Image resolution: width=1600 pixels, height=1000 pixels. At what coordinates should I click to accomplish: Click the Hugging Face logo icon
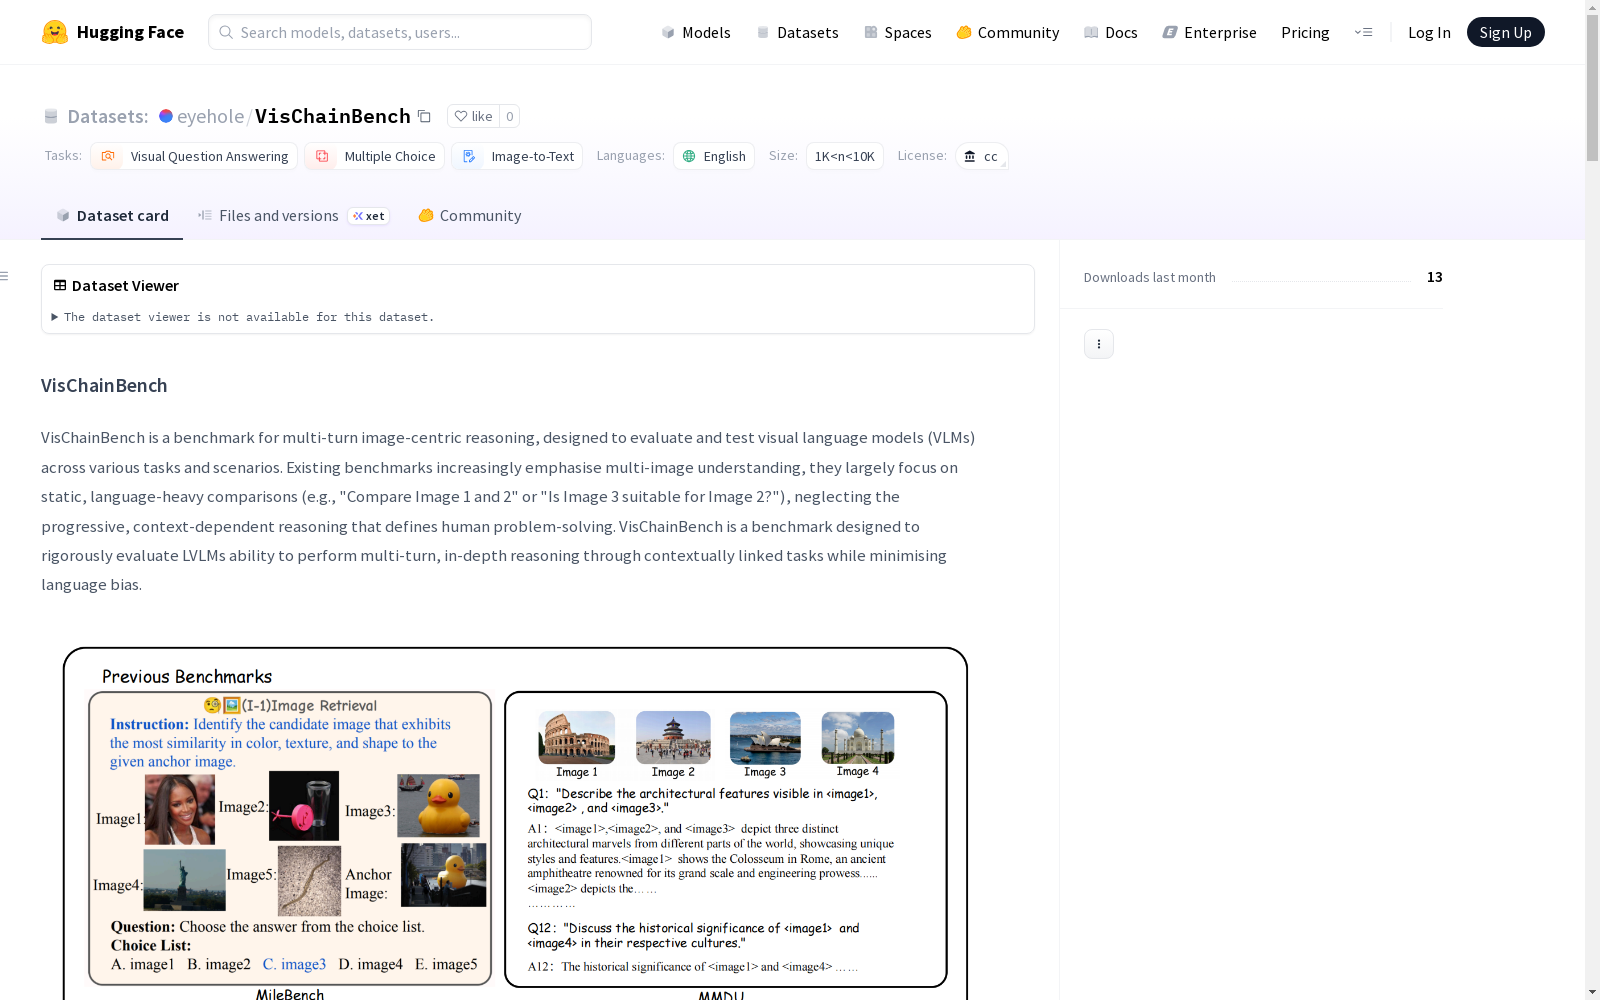coord(55,32)
